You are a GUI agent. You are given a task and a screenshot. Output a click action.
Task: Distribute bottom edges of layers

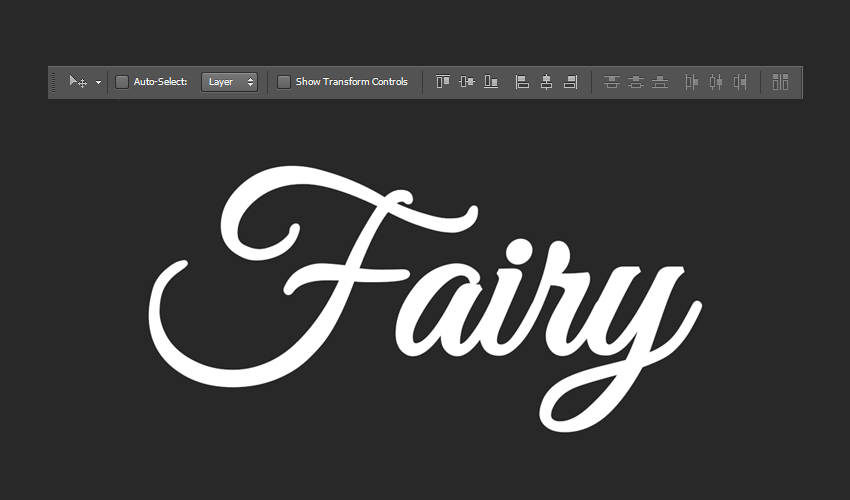click(x=660, y=82)
